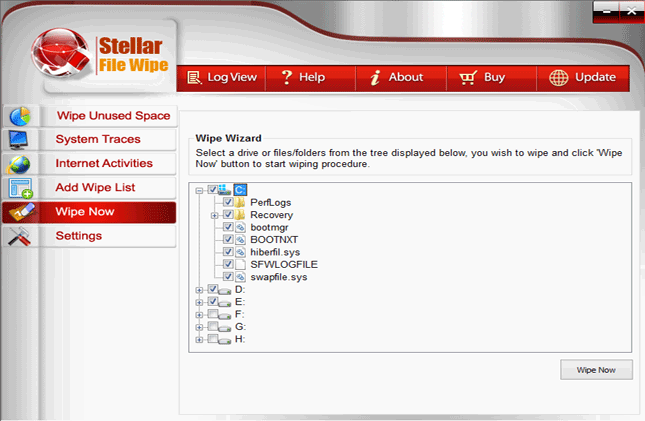645x421 pixels.
Task: Uncheck the Recovery folder checkbox
Action: [228, 214]
